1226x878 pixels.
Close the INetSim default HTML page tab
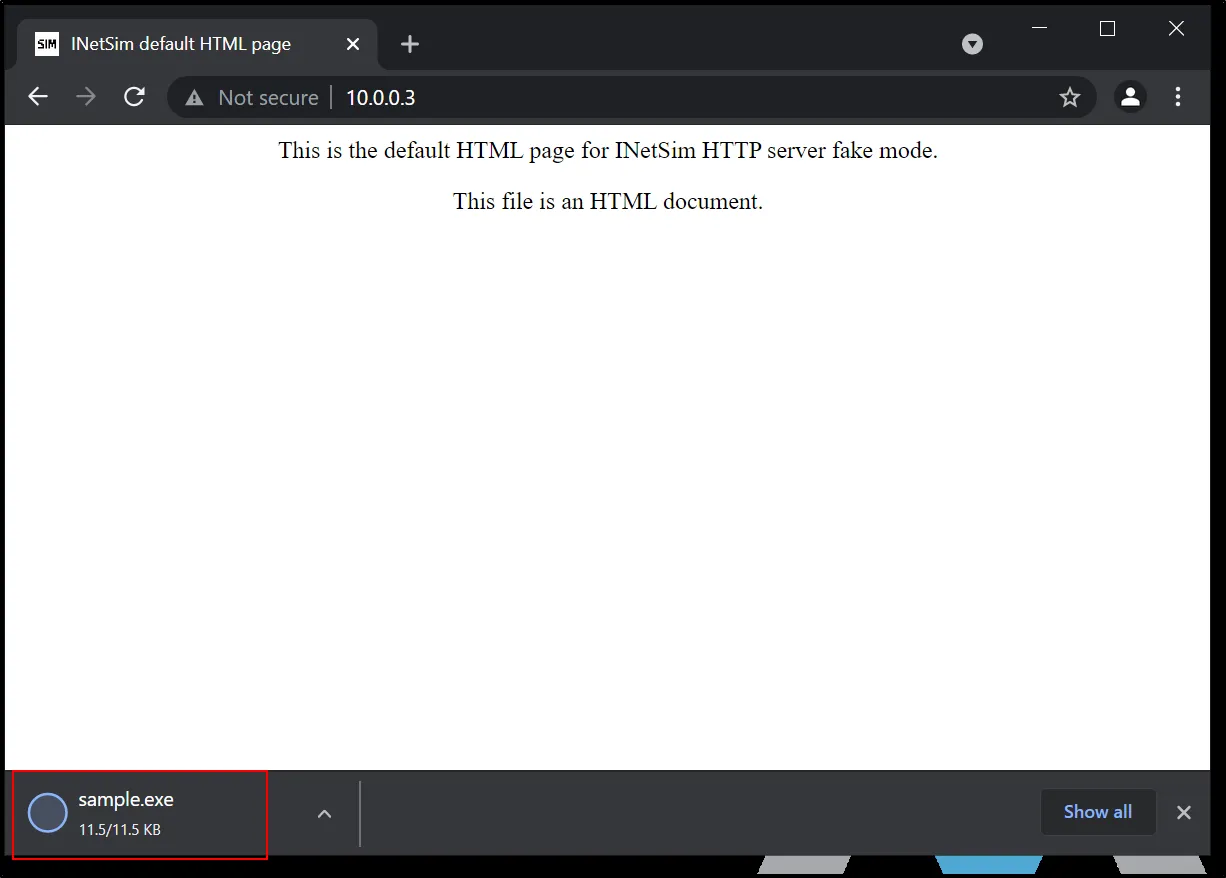click(353, 44)
